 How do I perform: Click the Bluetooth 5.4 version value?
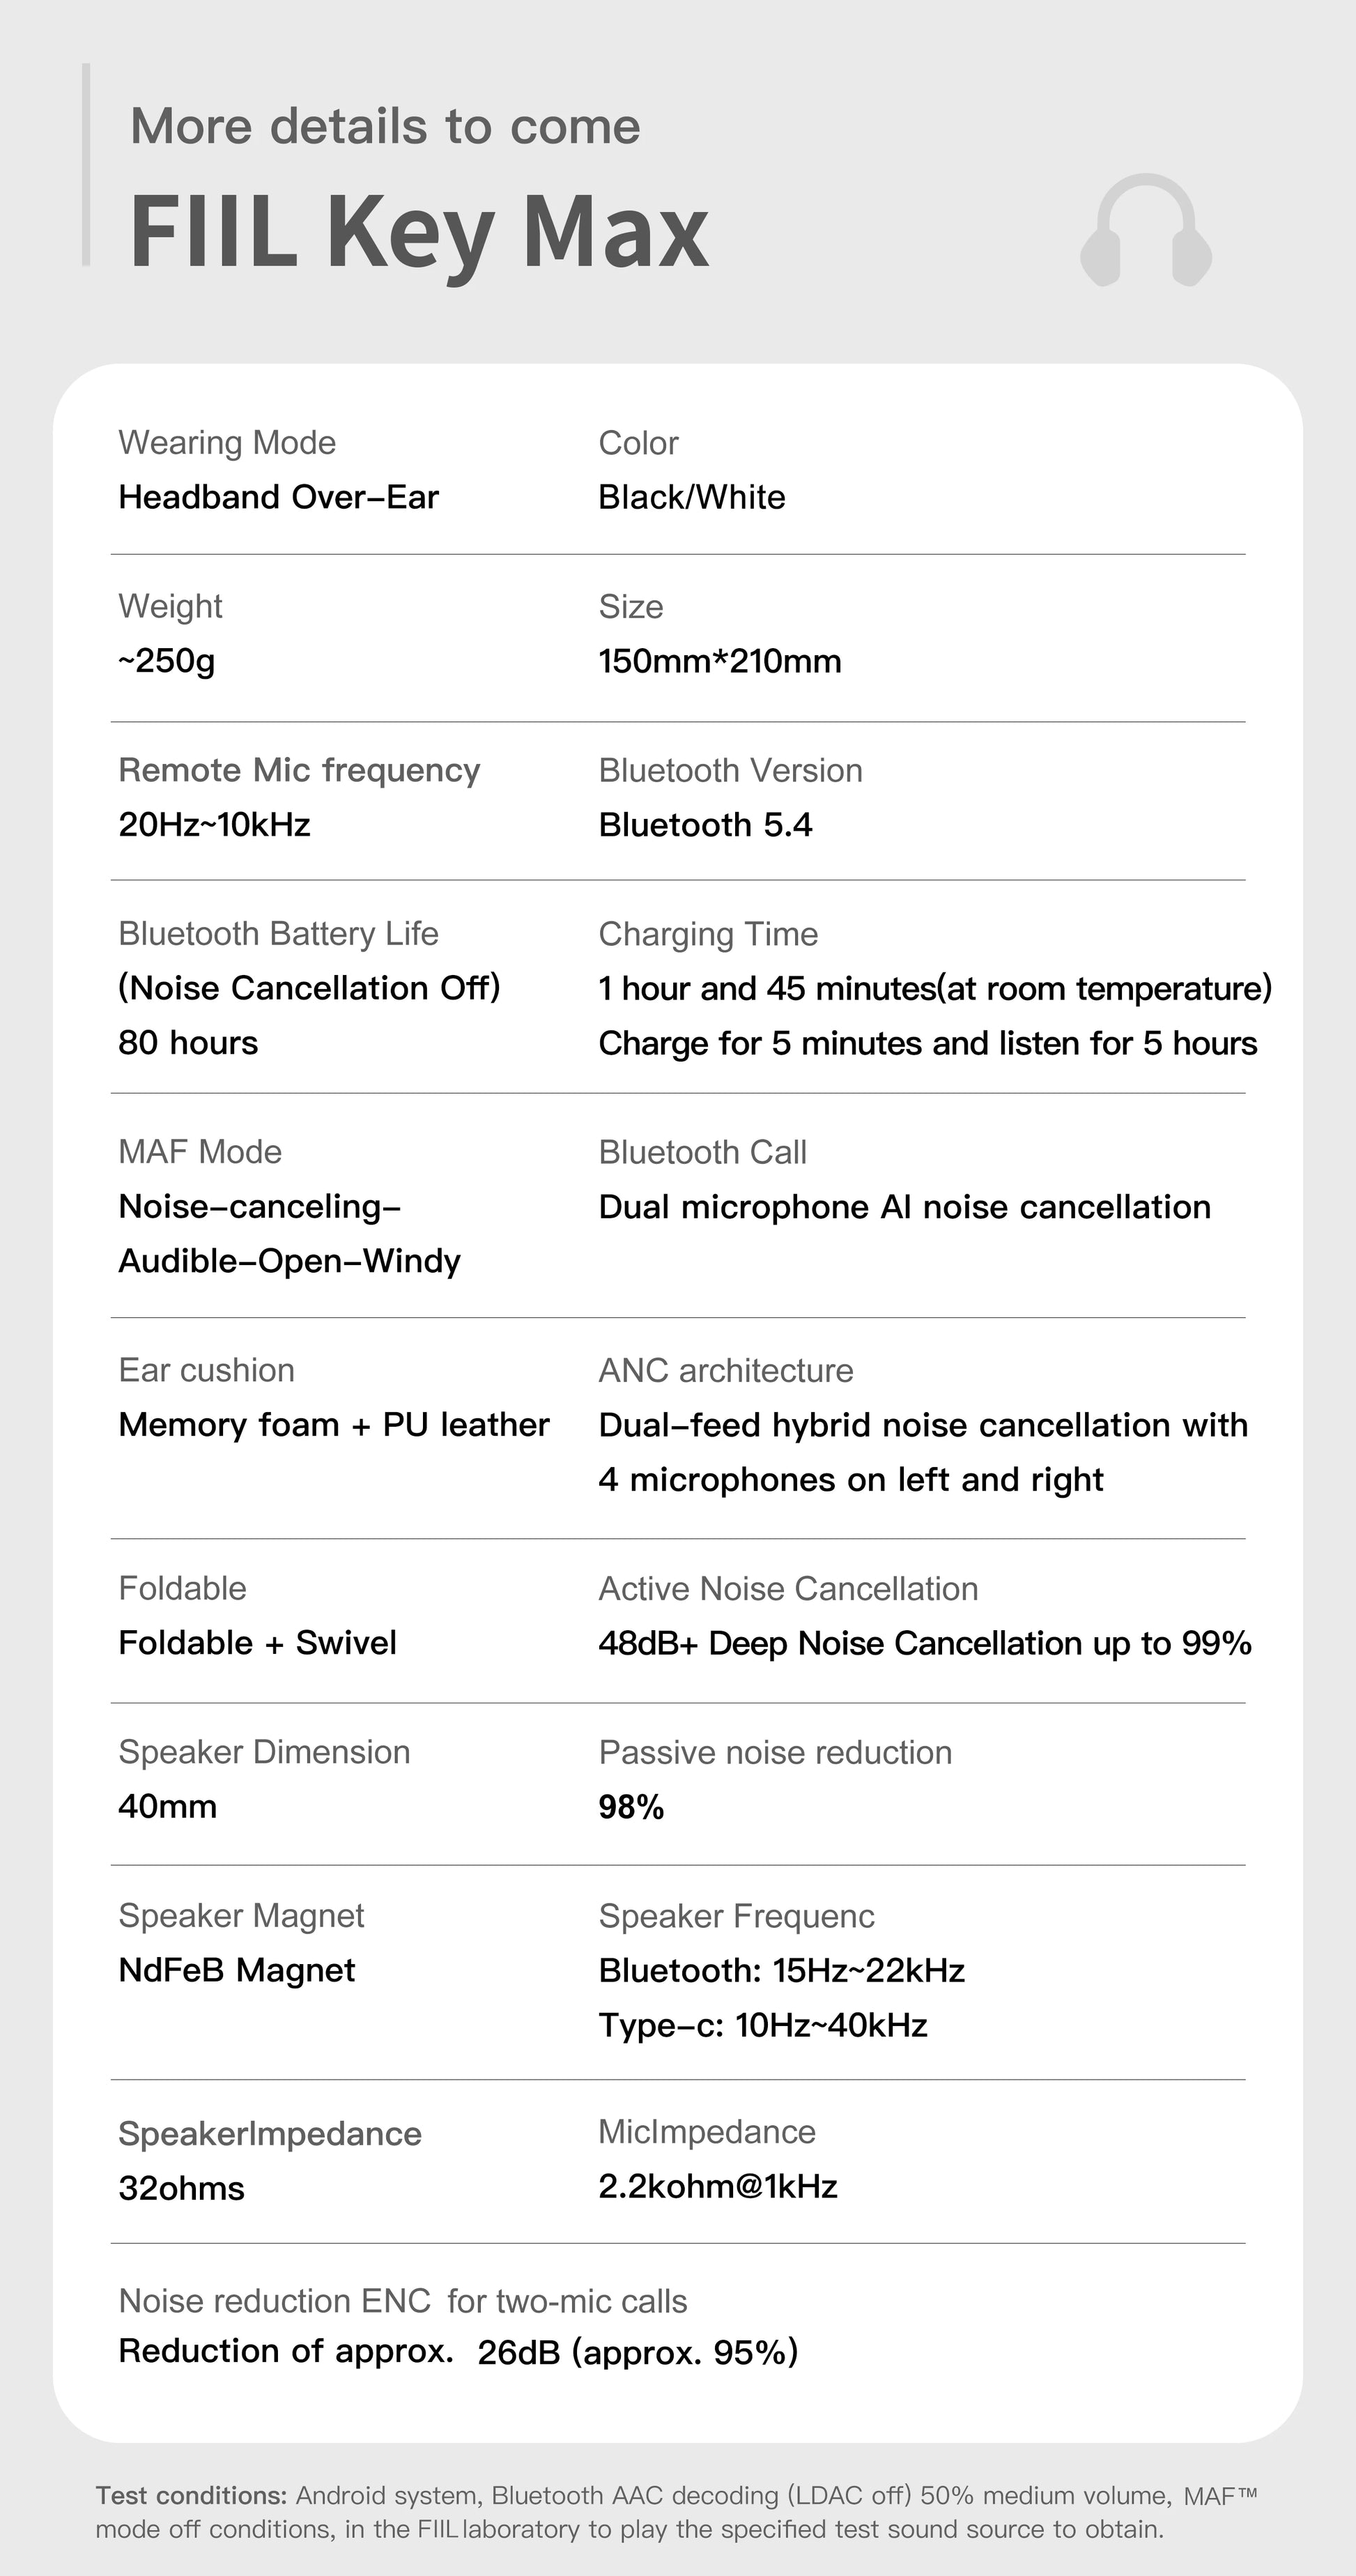(x=705, y=825)
